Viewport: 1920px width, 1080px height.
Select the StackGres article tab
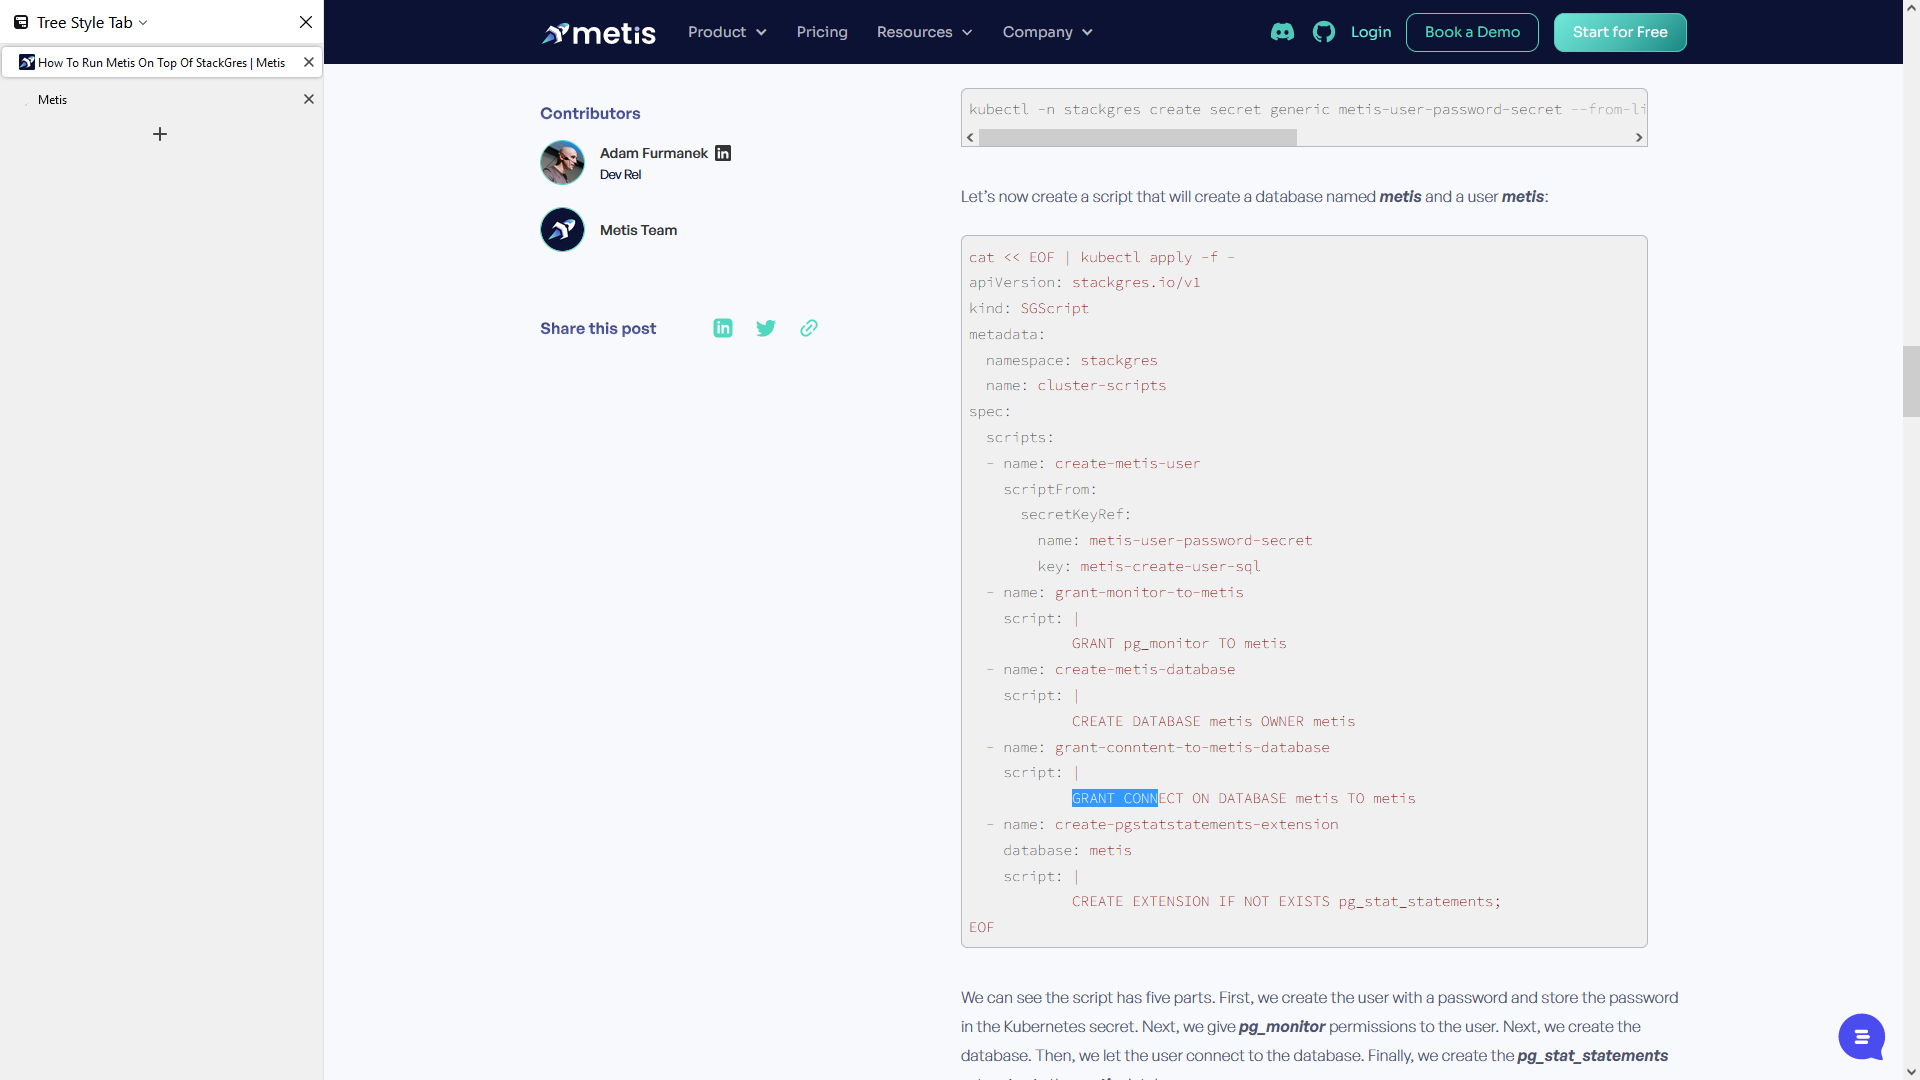tap(160, 62)
